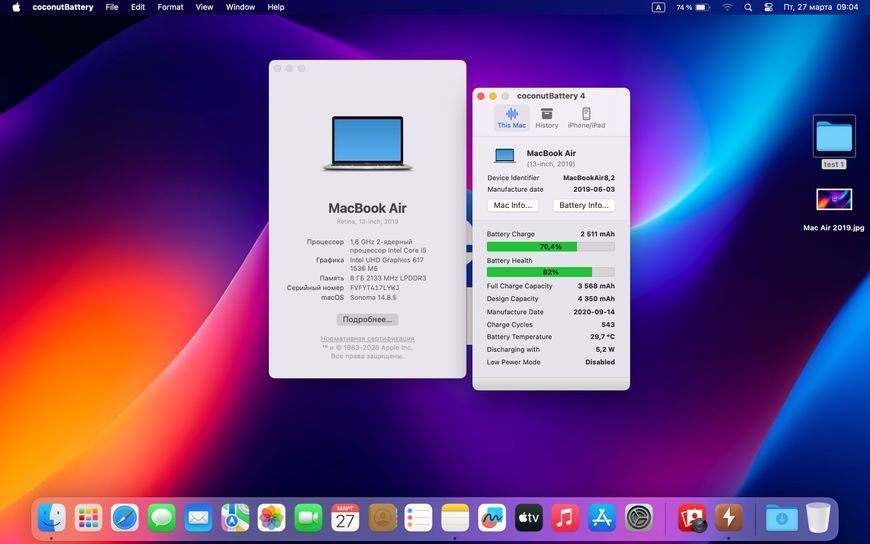The width and height of the screenshot is (870, 544).
Task: Open Control Center icon
Action: [x=768, y=7]
